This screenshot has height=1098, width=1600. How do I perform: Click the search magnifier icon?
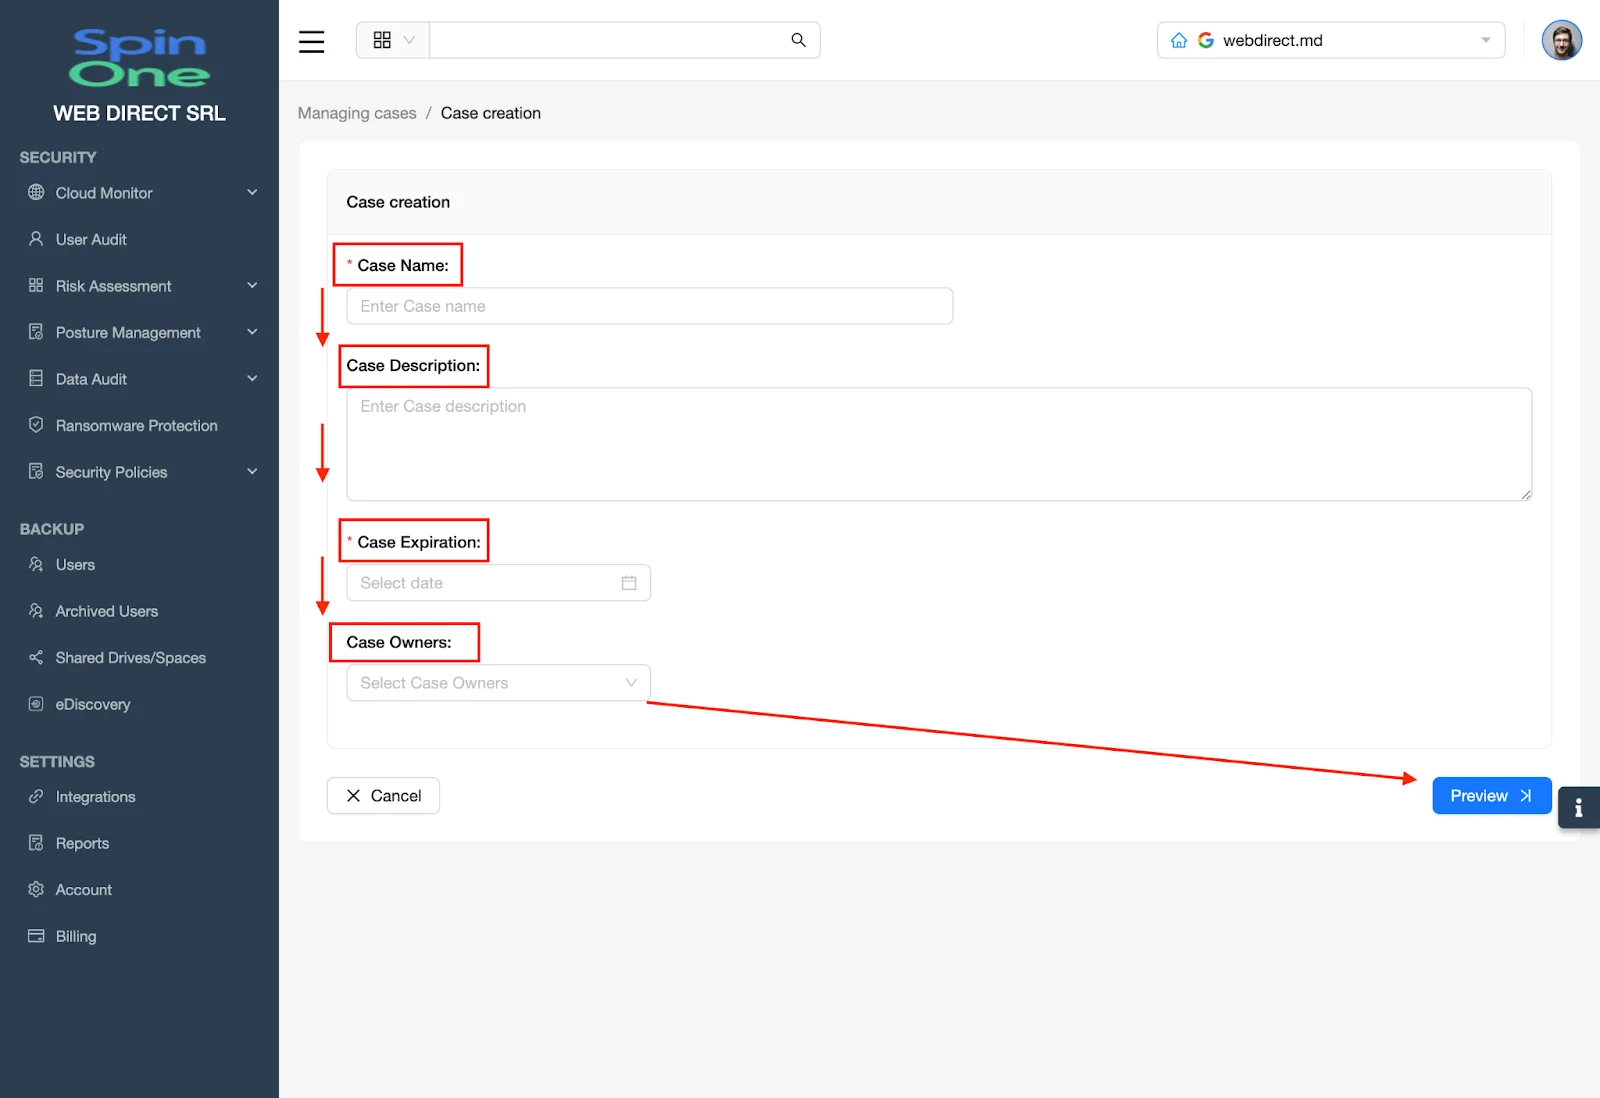[x=797, y=40]
